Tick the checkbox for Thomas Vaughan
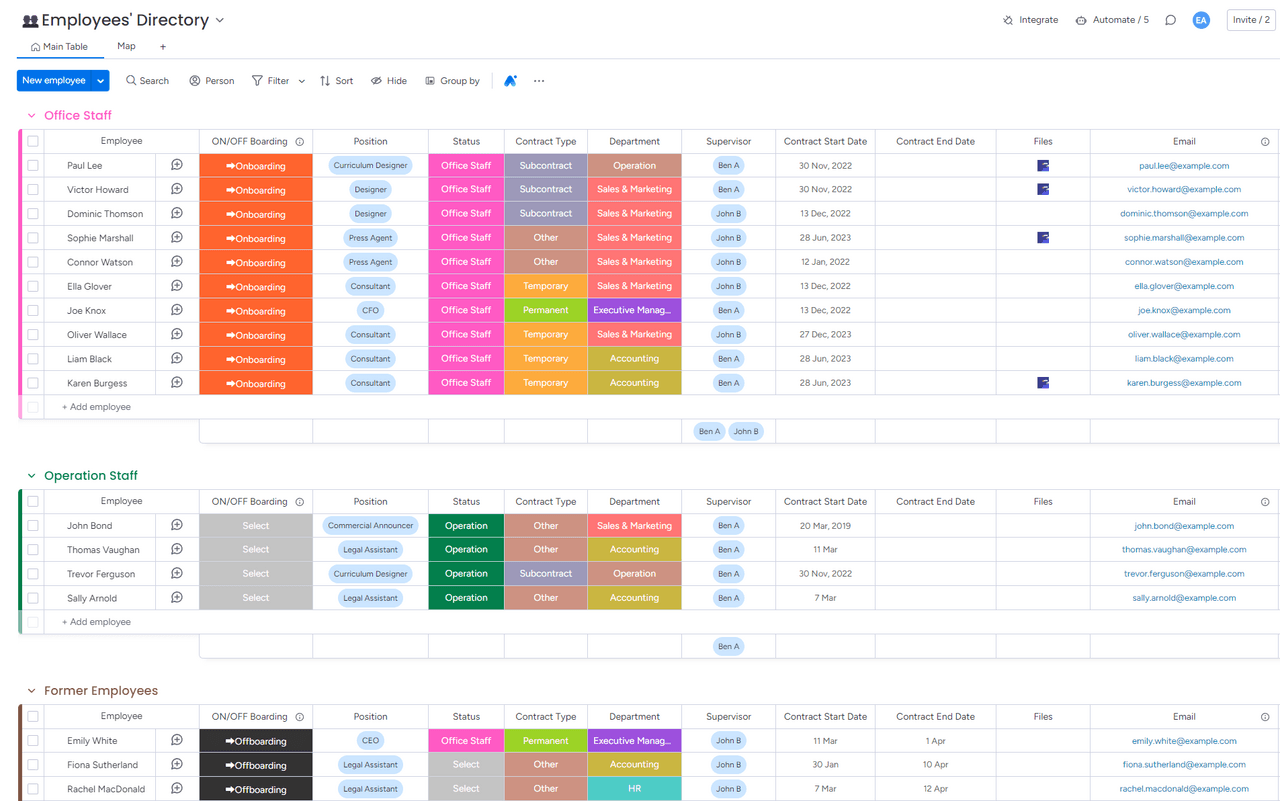Viewport: 1280px width, 801px height. pos(33,550)
